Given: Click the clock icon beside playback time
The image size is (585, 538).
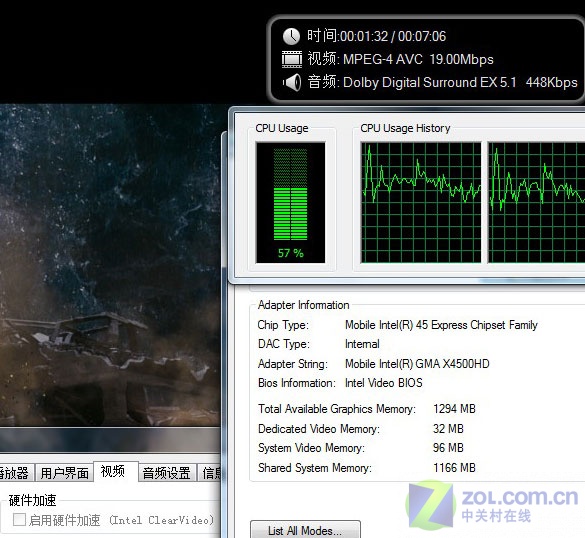Looking at the screenshot, I should [291, 37].
